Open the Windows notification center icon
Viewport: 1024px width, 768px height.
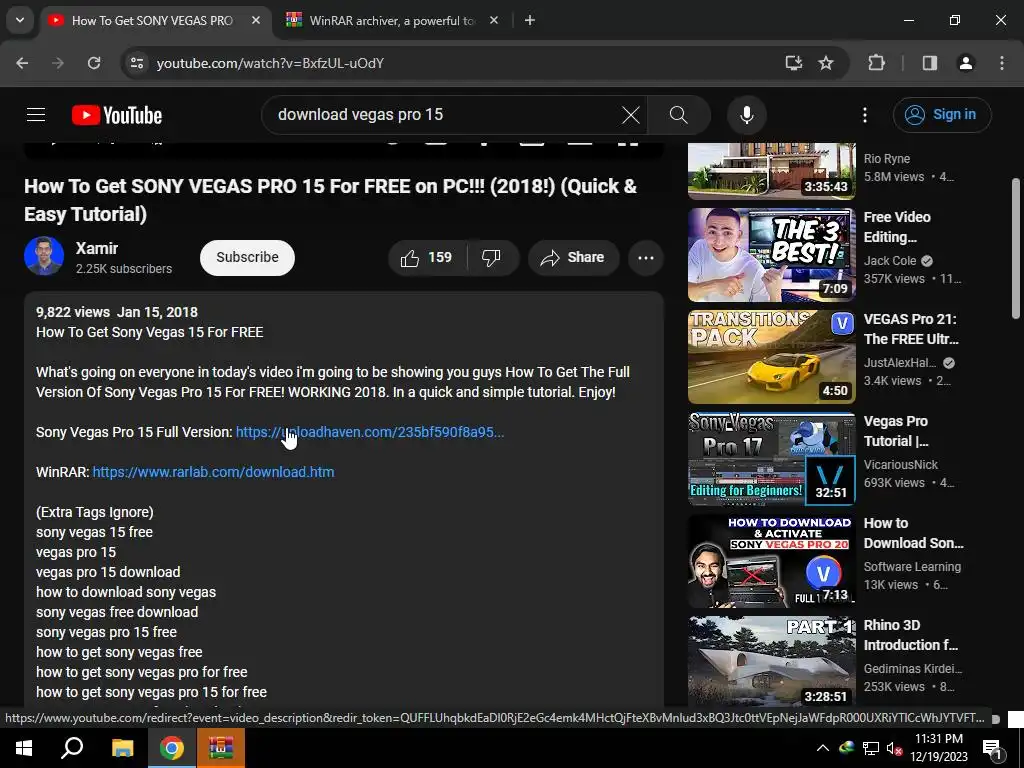click(x=992, y=748)
